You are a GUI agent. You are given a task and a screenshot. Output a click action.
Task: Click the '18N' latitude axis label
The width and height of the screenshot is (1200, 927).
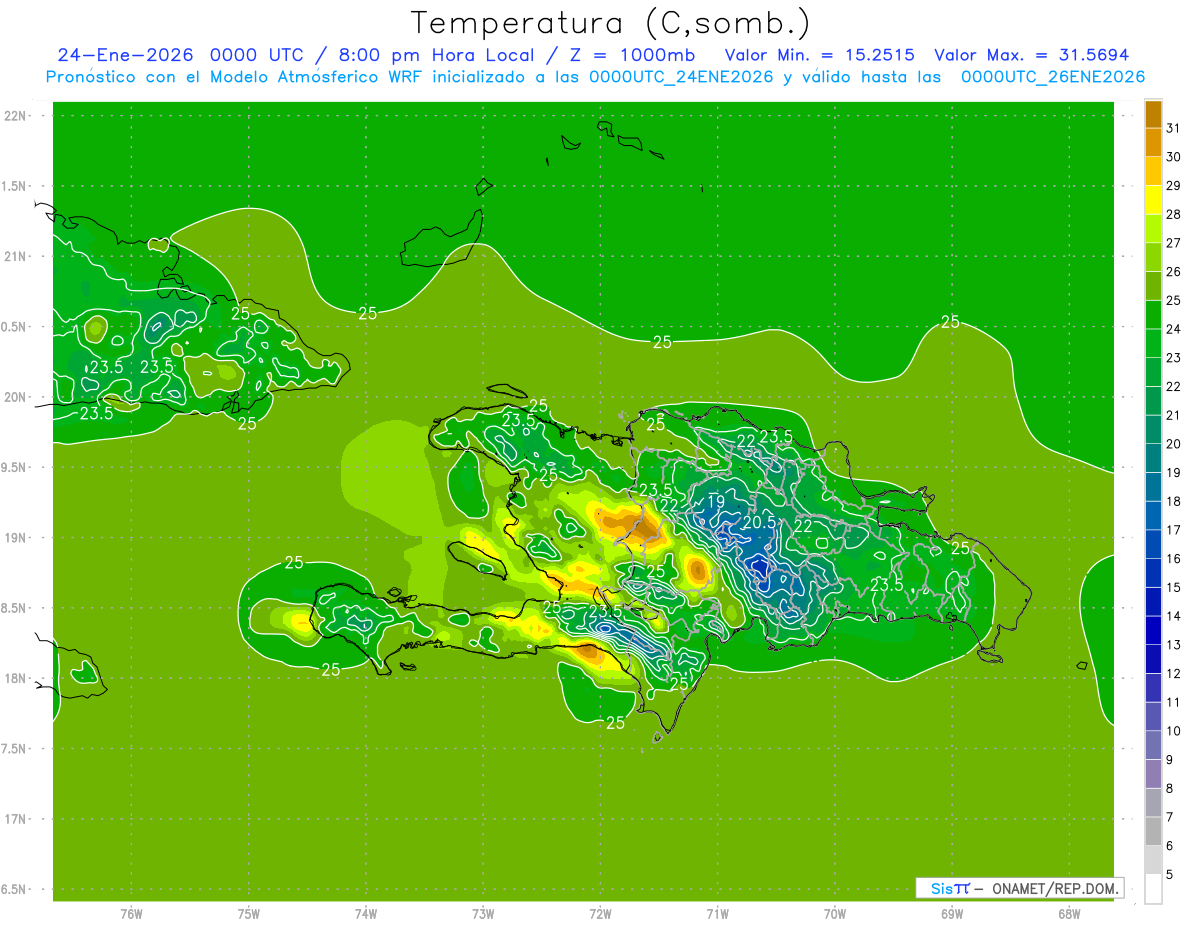[15, 678]
